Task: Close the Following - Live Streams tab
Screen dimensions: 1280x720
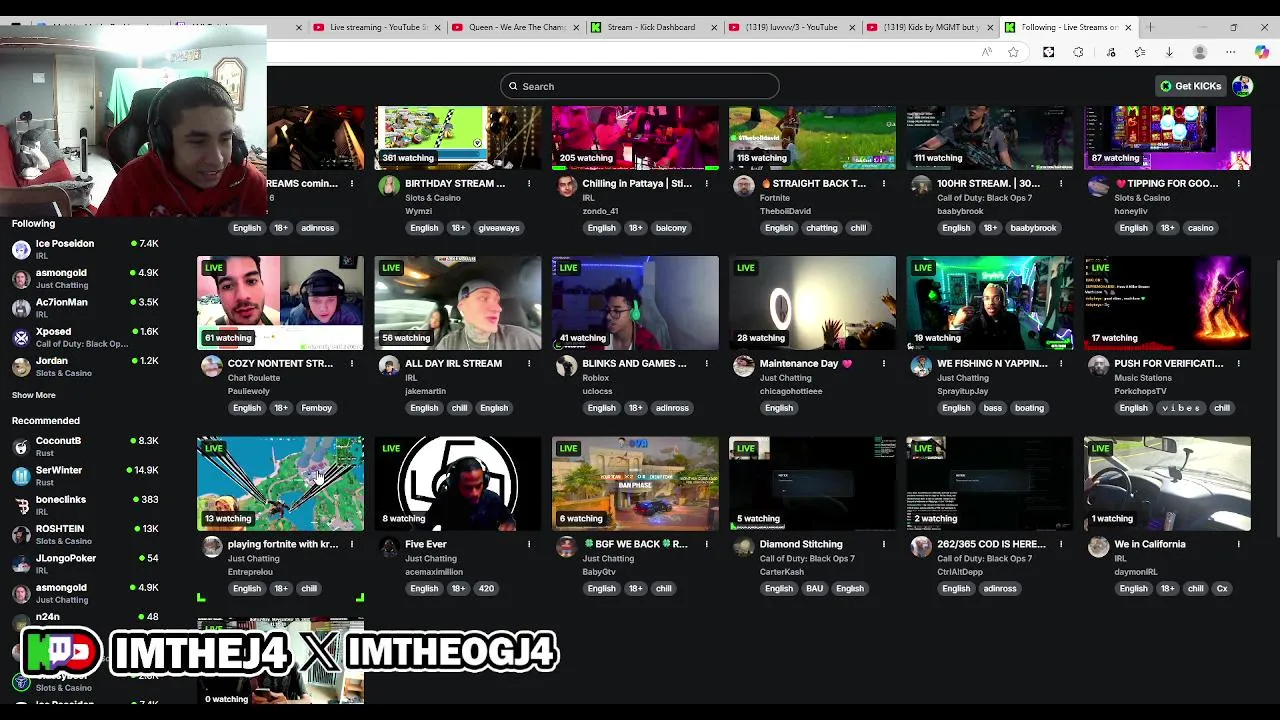Action: tap(1128, 27)
